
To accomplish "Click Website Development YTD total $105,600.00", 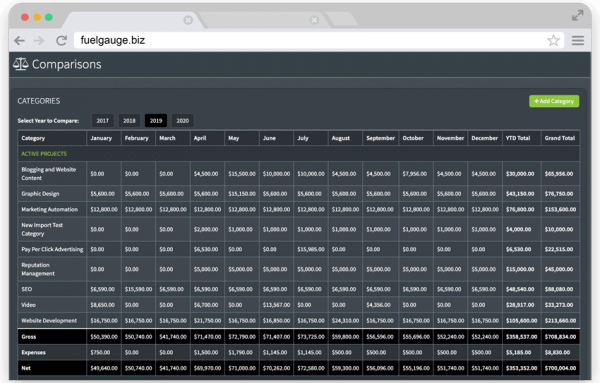I will point(521,321).
